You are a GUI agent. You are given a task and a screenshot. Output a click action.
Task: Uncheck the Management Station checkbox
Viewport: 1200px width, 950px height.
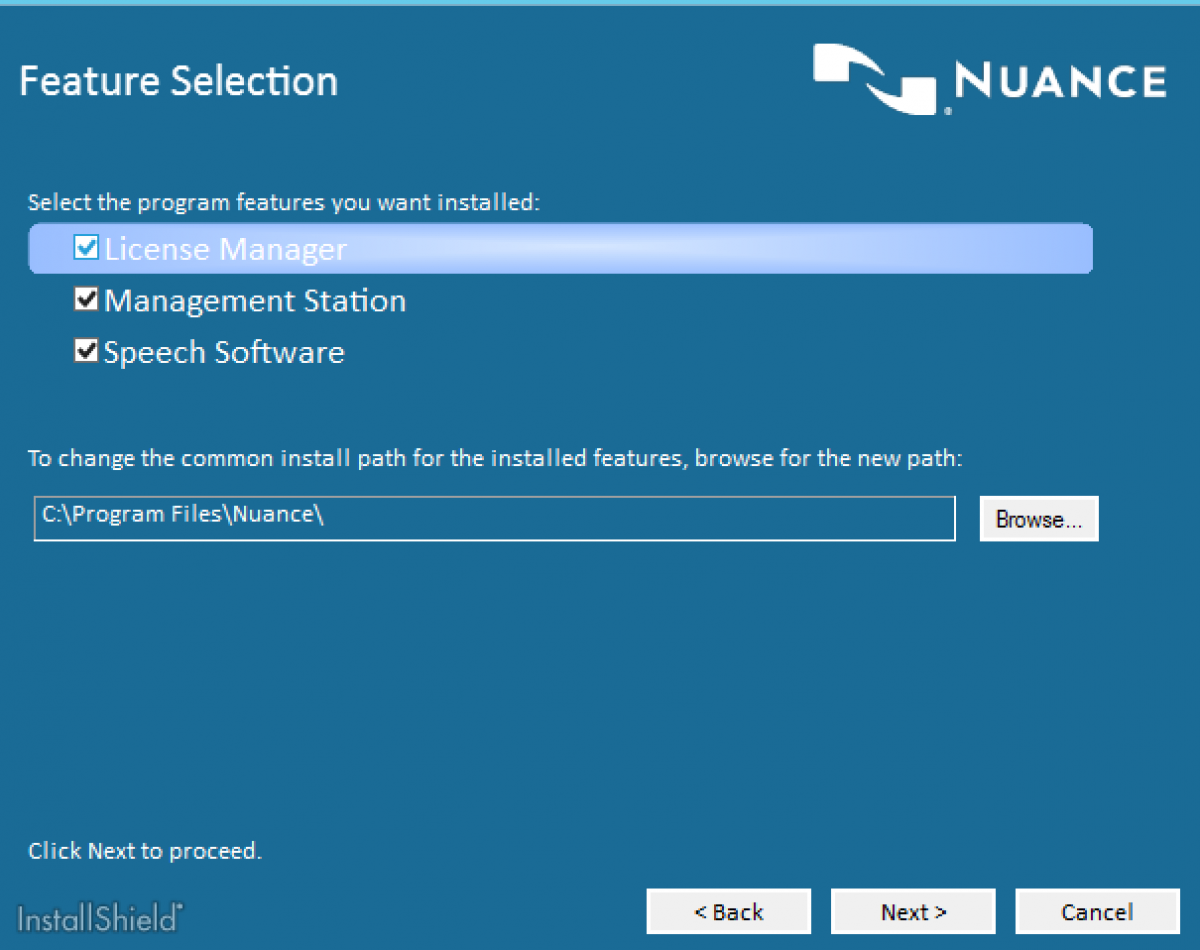tap(86, 299)
